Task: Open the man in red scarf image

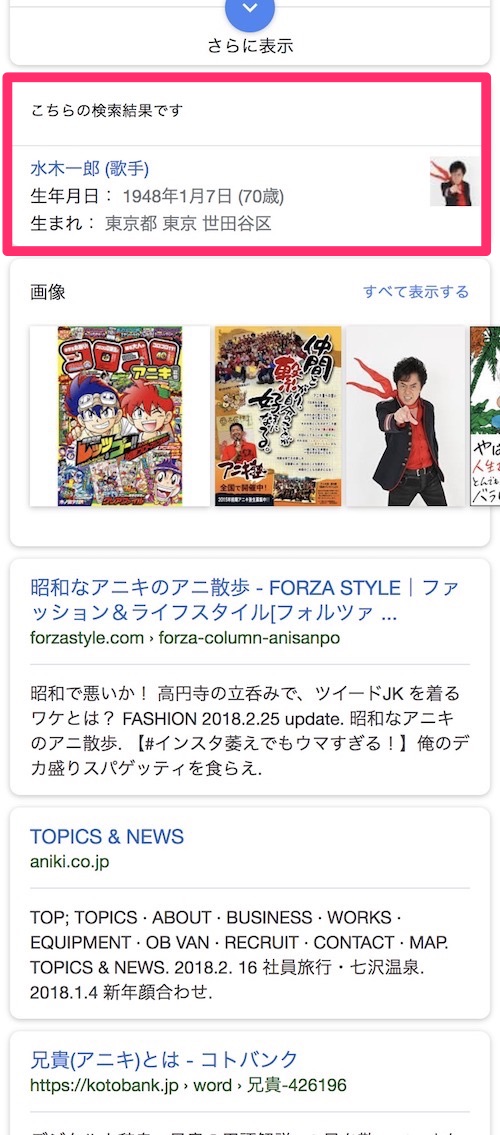Action: 405,416
